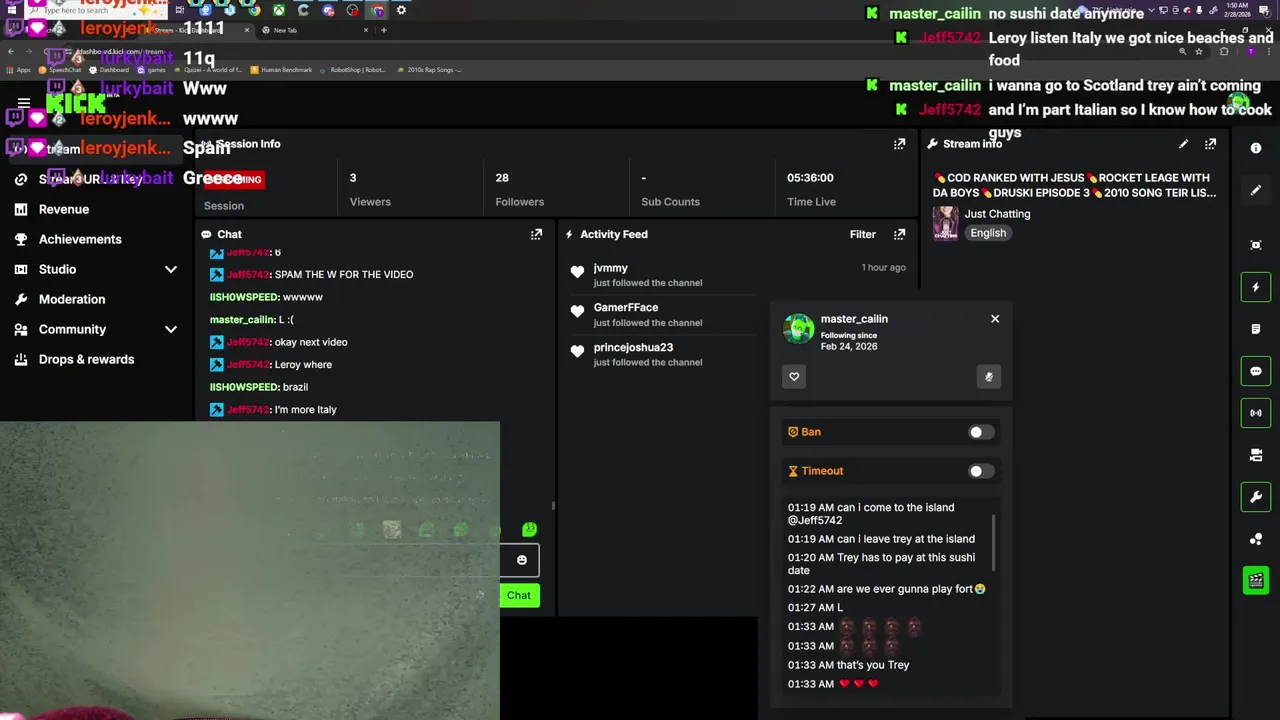Viewport: 1280px width, 720px height.
Task: Open the Moderation page
Action: [x=72, y=299]
